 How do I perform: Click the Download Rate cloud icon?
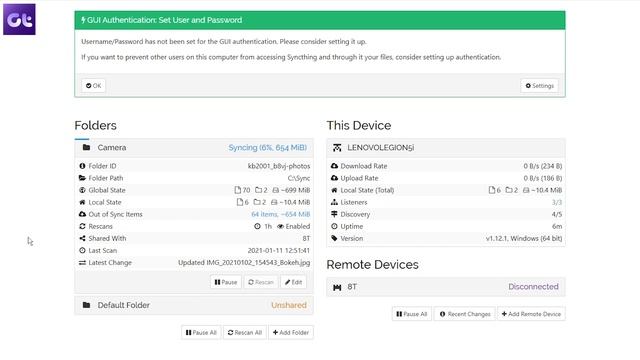(334, 166)
